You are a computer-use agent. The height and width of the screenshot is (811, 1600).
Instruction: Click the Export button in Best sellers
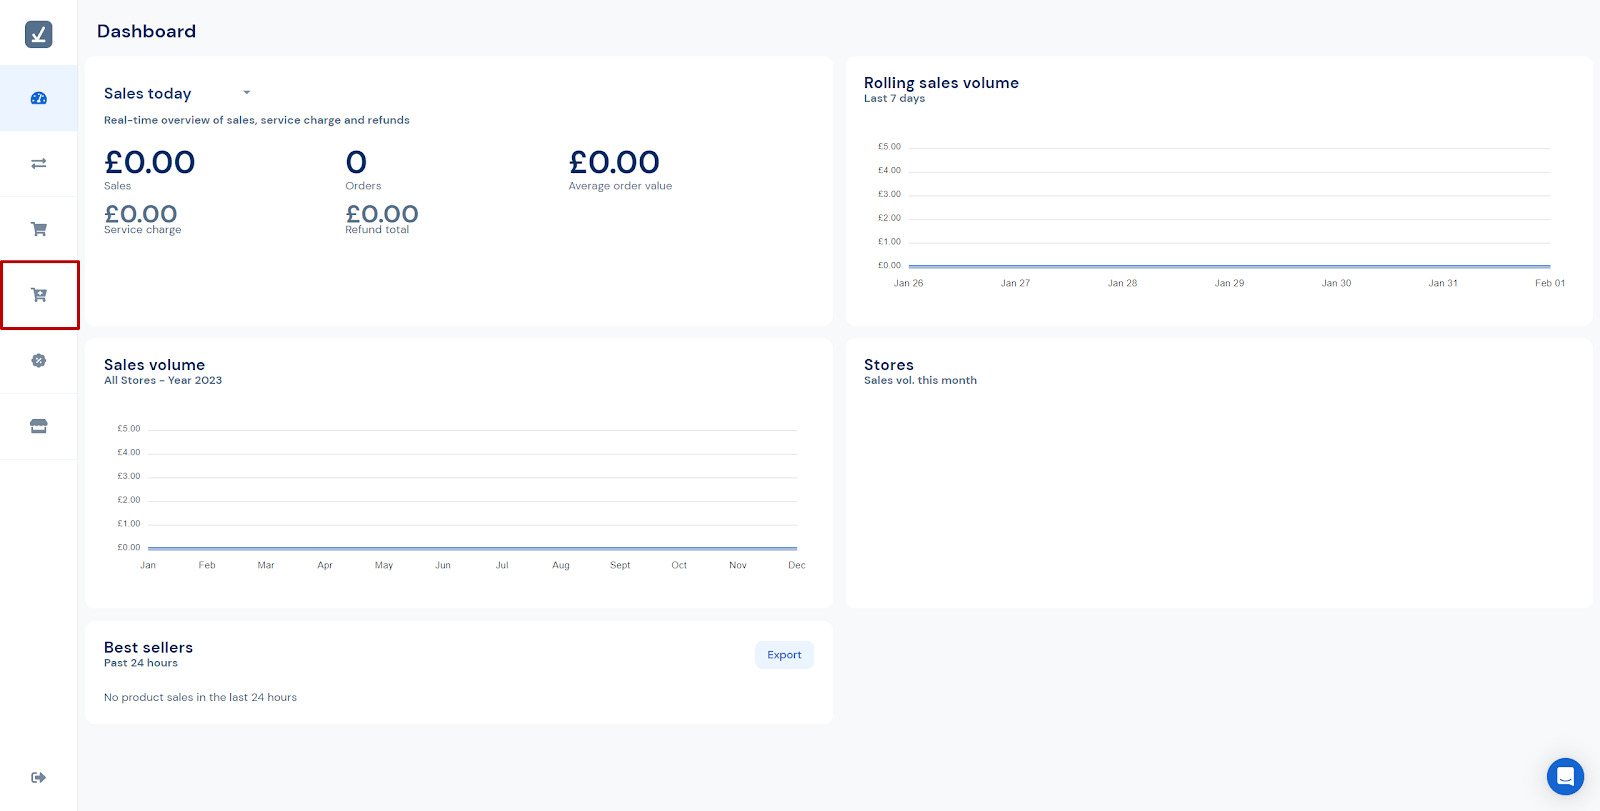click(784, 655)
